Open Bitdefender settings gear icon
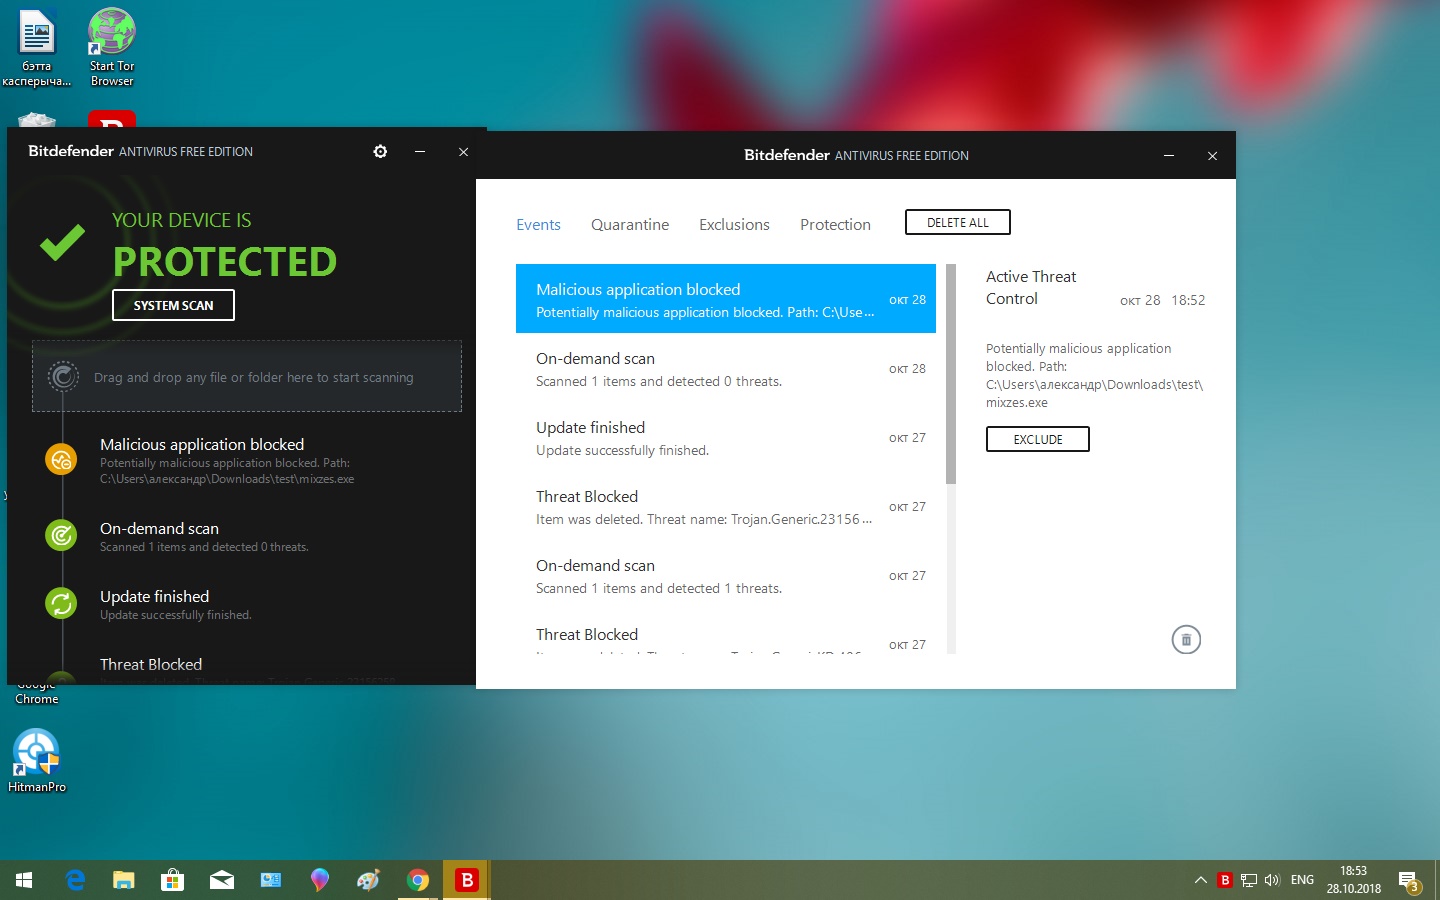The height and width of the screenshot is (900, 1440). pyautogui.click(x=380, y=152)
